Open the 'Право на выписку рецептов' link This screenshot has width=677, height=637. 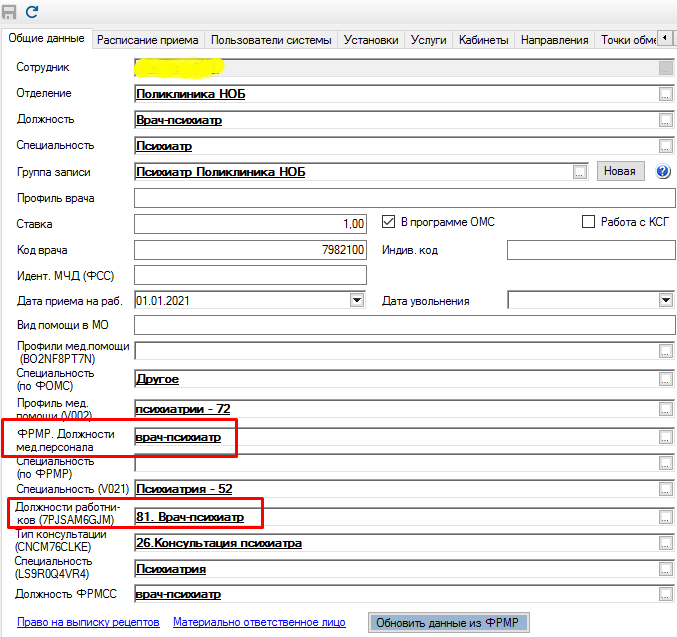tap(87, 622)
